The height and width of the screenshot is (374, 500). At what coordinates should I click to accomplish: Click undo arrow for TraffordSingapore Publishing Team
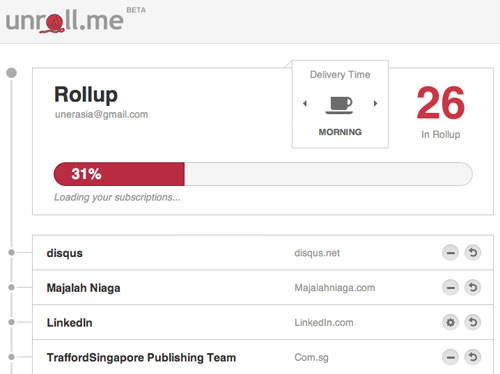pos(473,357)
